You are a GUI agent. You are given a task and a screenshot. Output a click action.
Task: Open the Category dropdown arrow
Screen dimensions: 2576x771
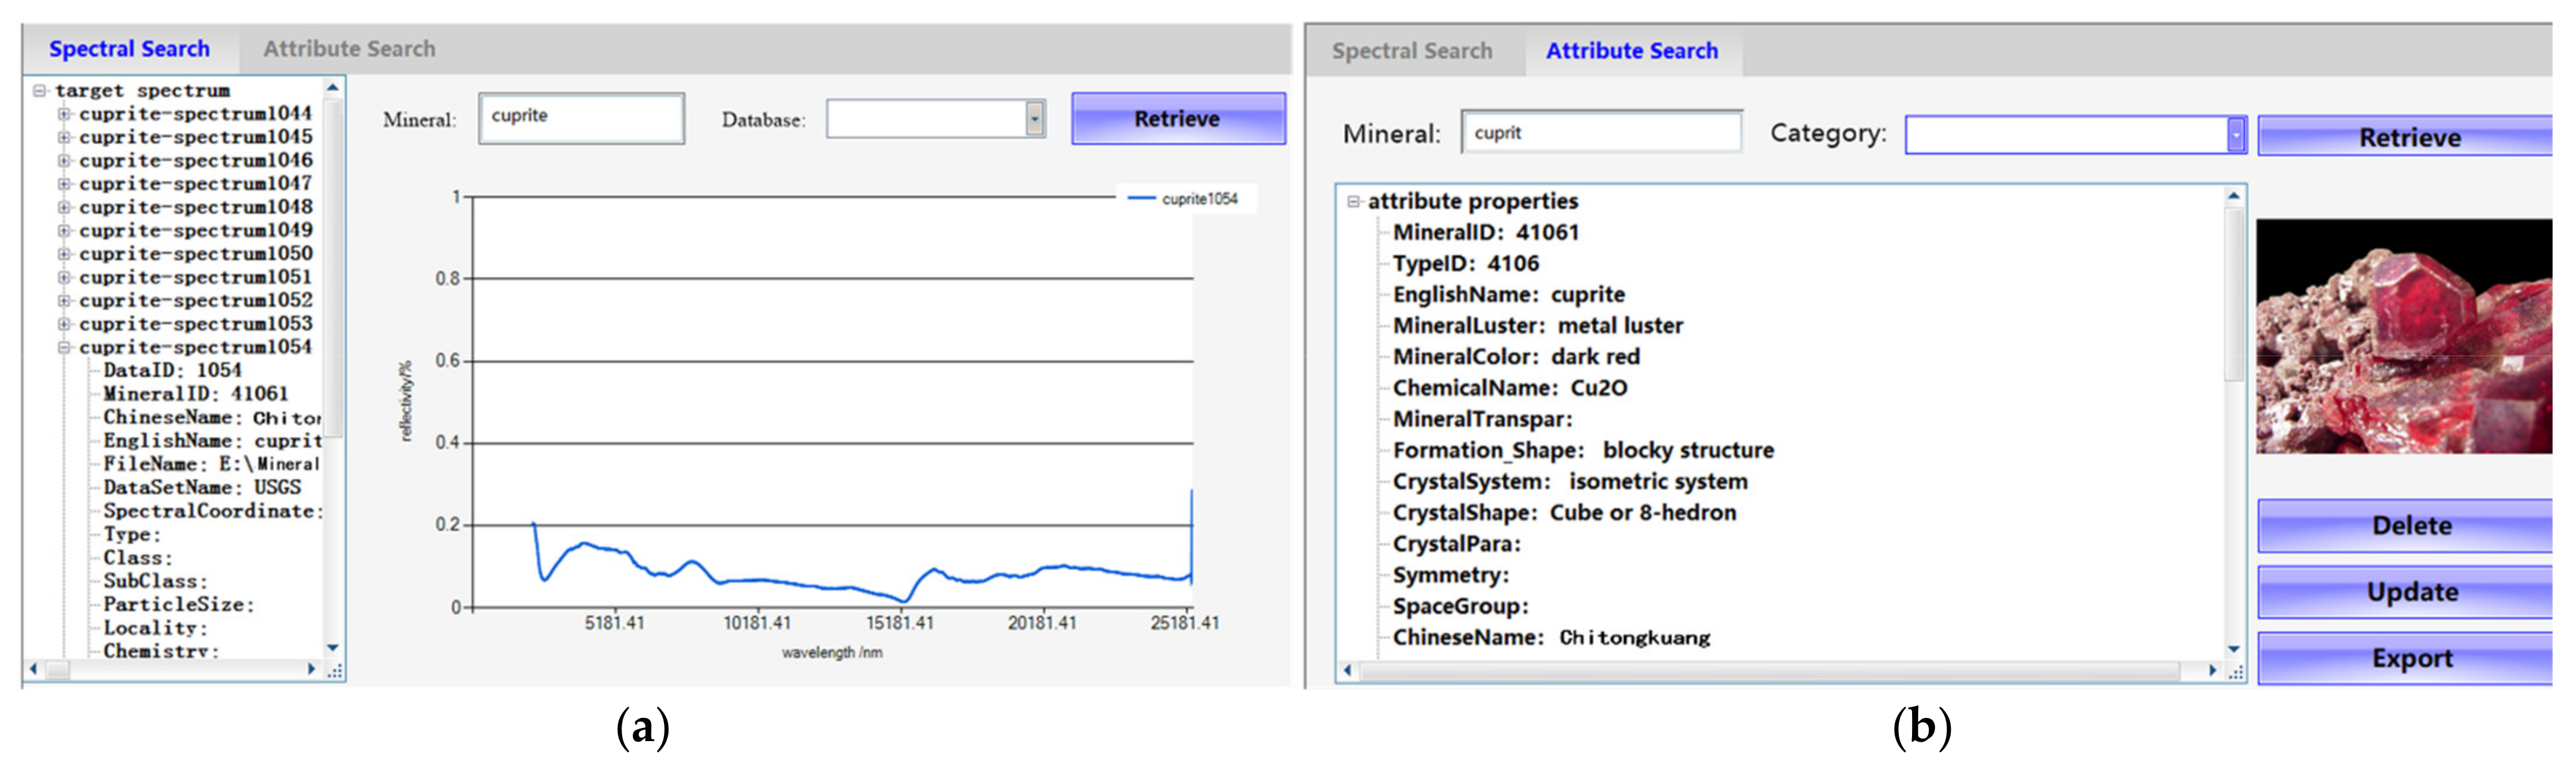[2236, 136]
